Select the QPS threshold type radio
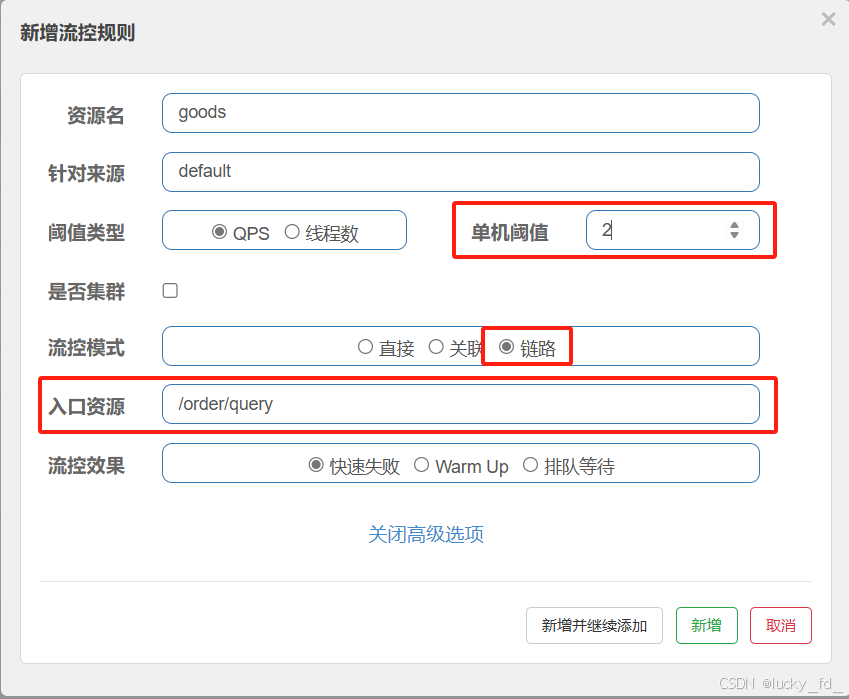Screen dimensions: 849x699 coord(219,232)
